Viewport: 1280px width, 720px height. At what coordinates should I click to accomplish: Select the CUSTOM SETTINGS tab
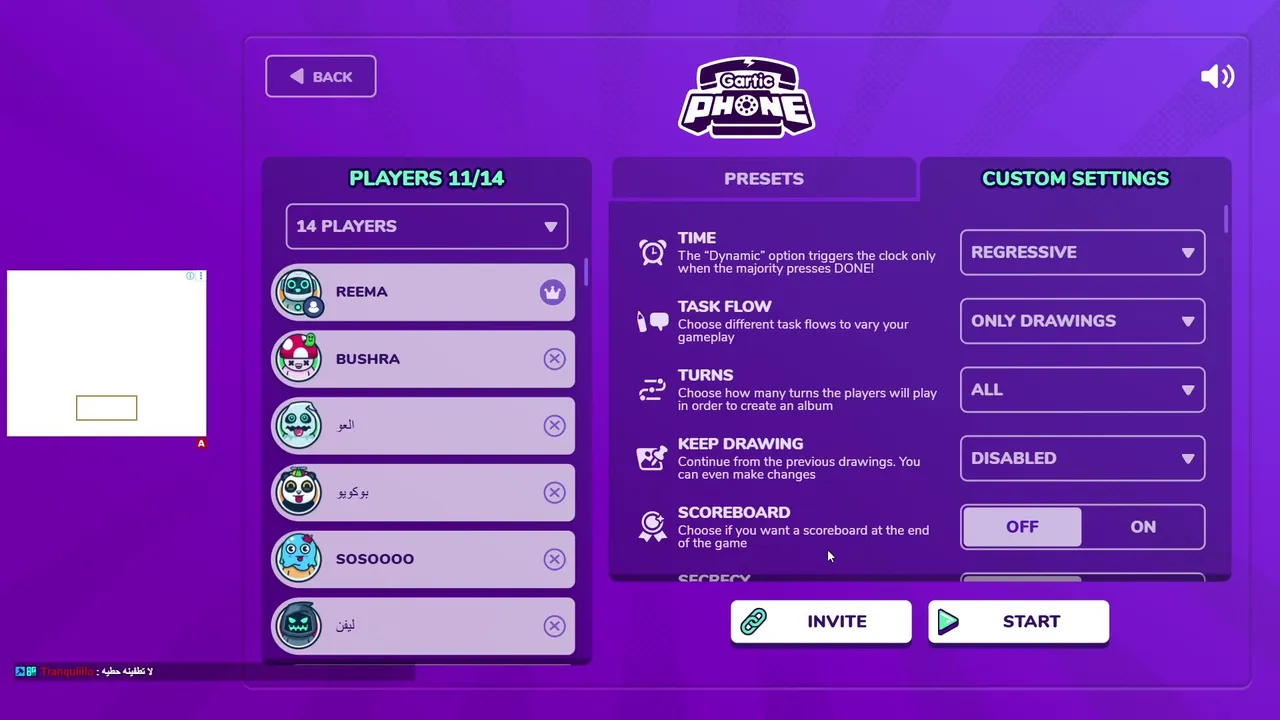(1075, 178)
